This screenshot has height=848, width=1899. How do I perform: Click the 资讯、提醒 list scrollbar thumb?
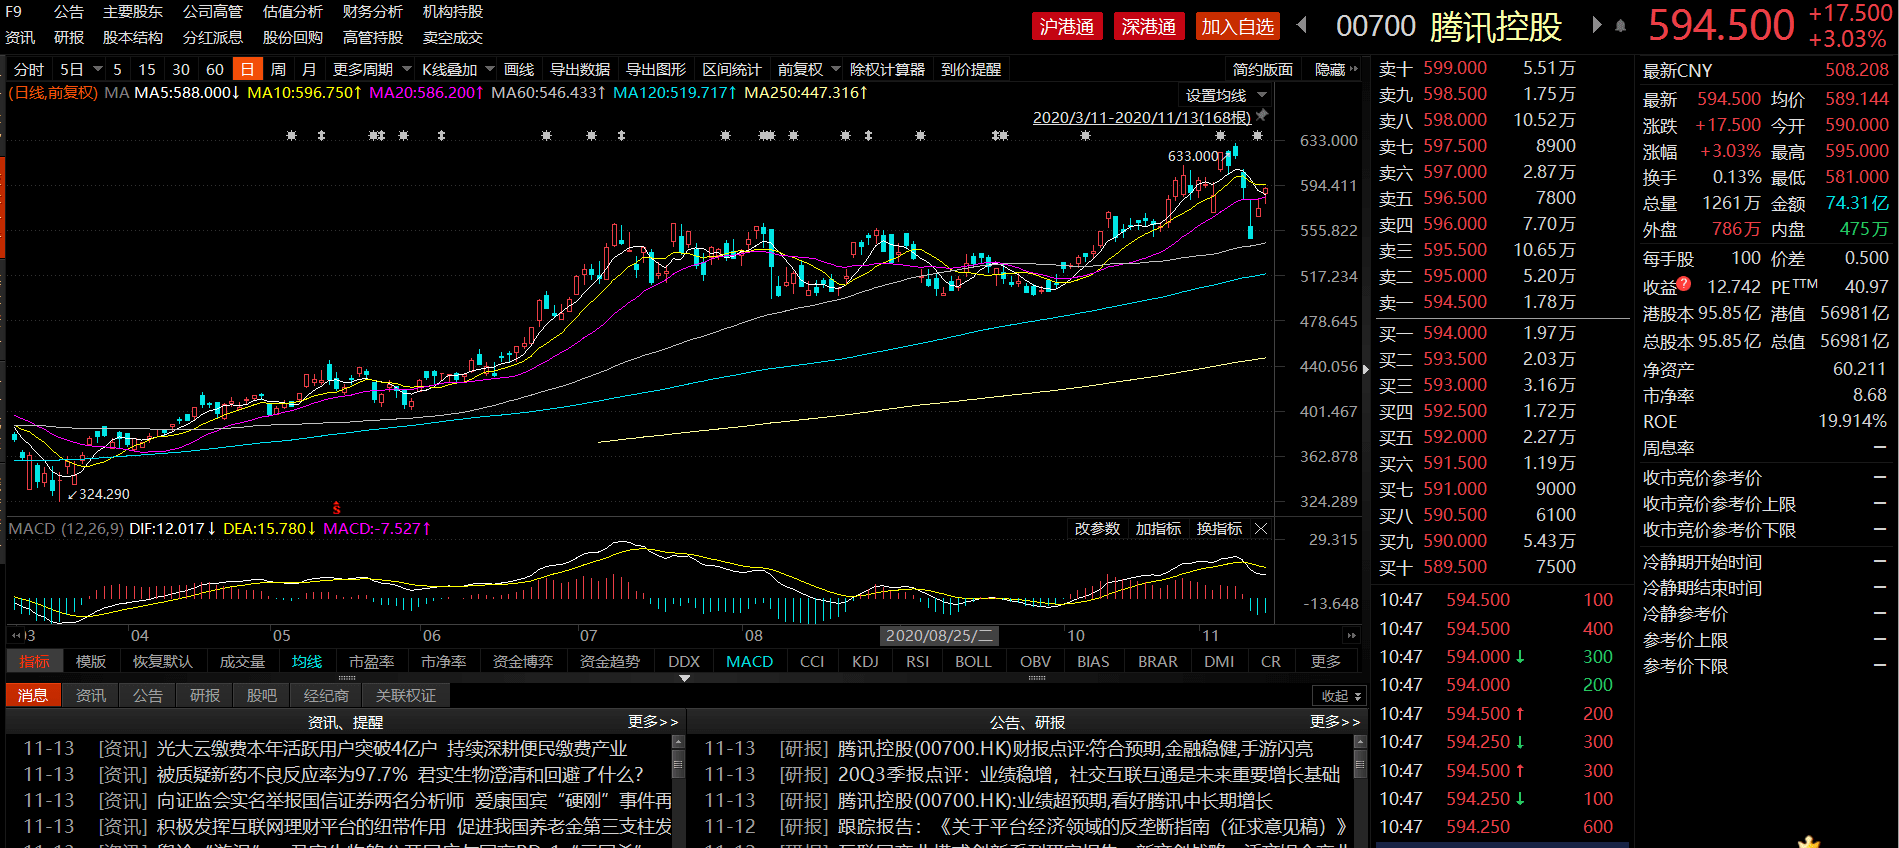[x=678, y=766]
